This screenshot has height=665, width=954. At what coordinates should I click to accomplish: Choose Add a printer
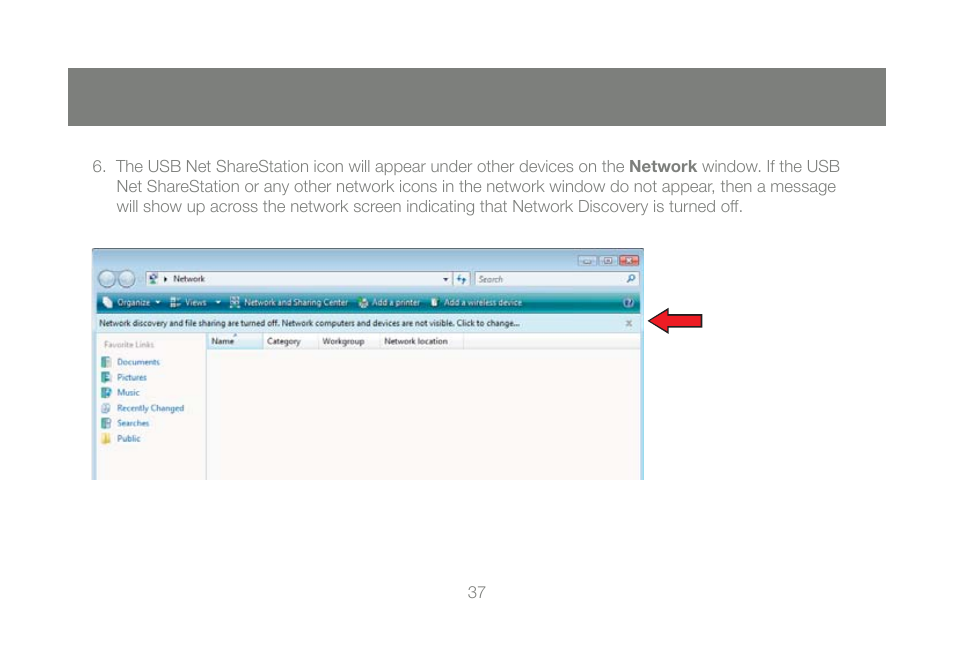pos(389,302)
